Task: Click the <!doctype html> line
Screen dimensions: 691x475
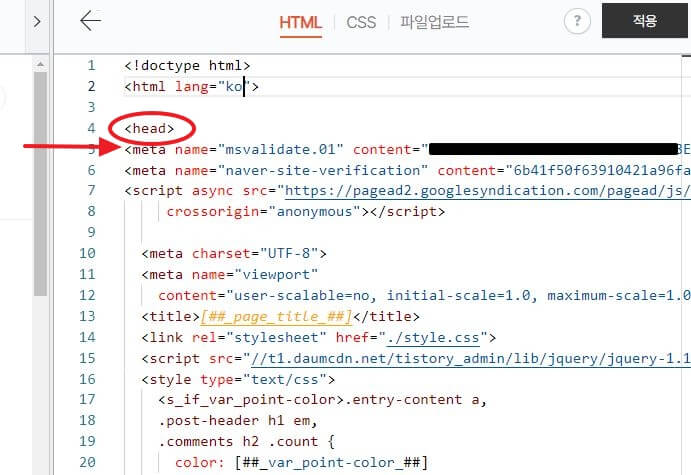Action: 187,66
